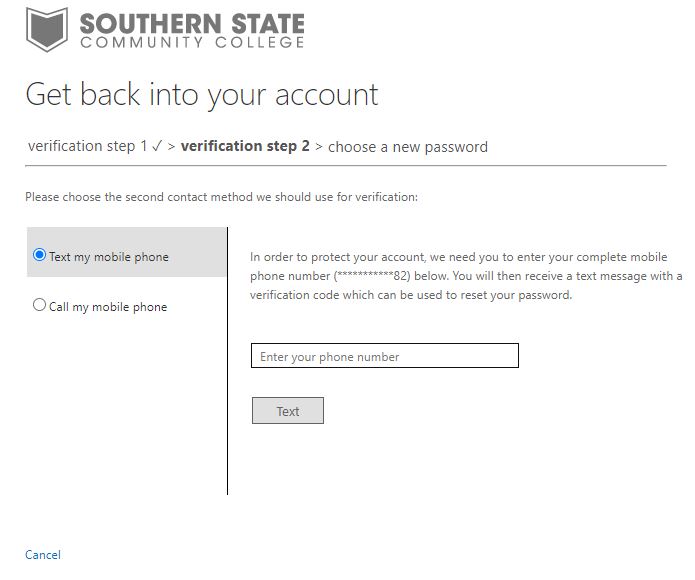Click the paragraph about protecting your account
This screenshot has width=695, height=580.
click(x=465, y=276)
